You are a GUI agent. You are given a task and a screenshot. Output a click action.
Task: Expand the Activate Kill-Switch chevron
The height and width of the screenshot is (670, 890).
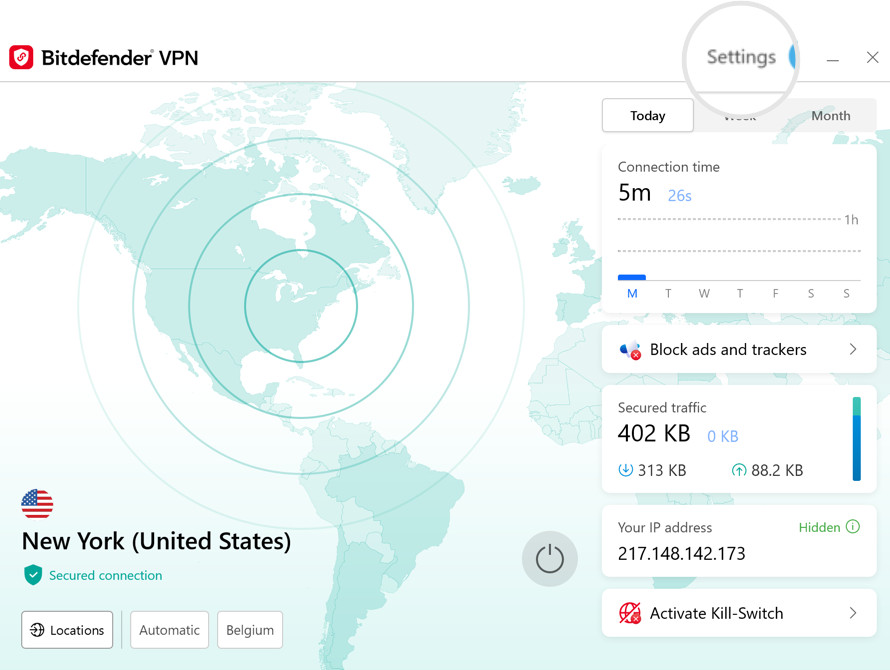(853, 613)
